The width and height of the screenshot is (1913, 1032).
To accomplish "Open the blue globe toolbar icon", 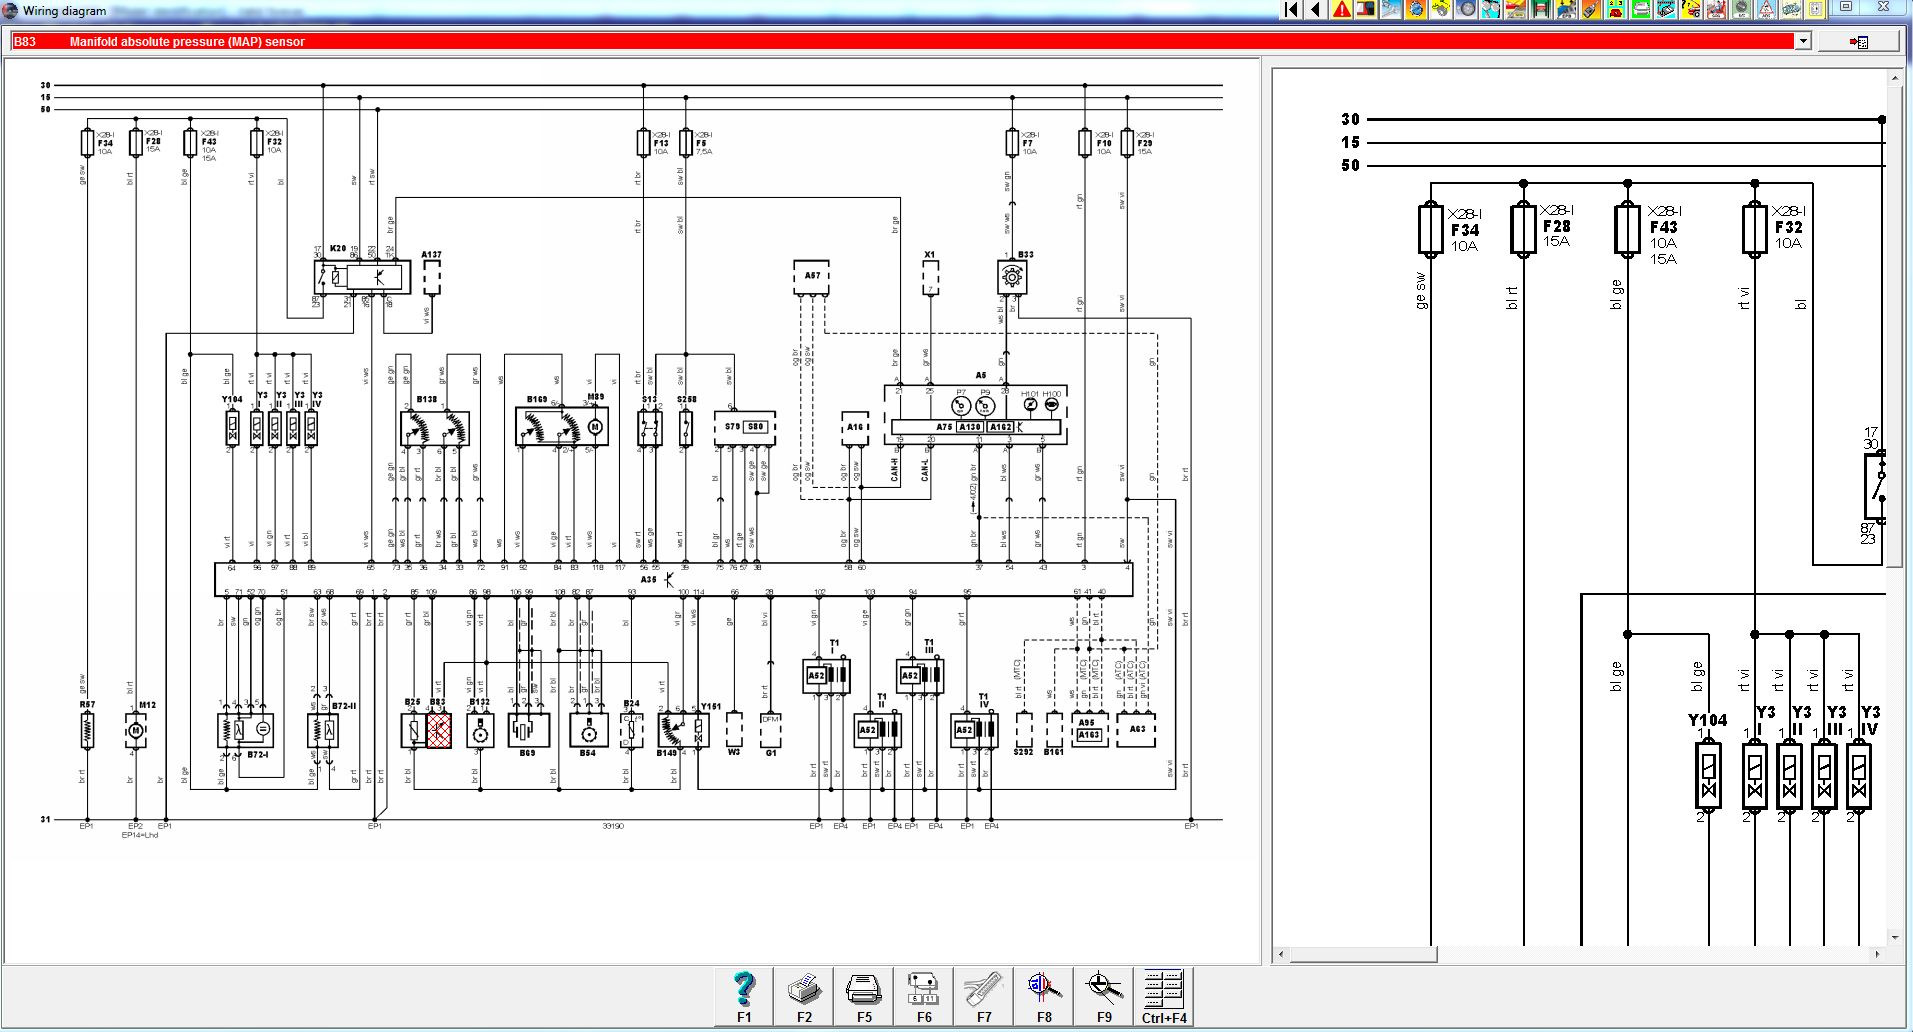I will pyautogui.click(x=1416, y=9).
